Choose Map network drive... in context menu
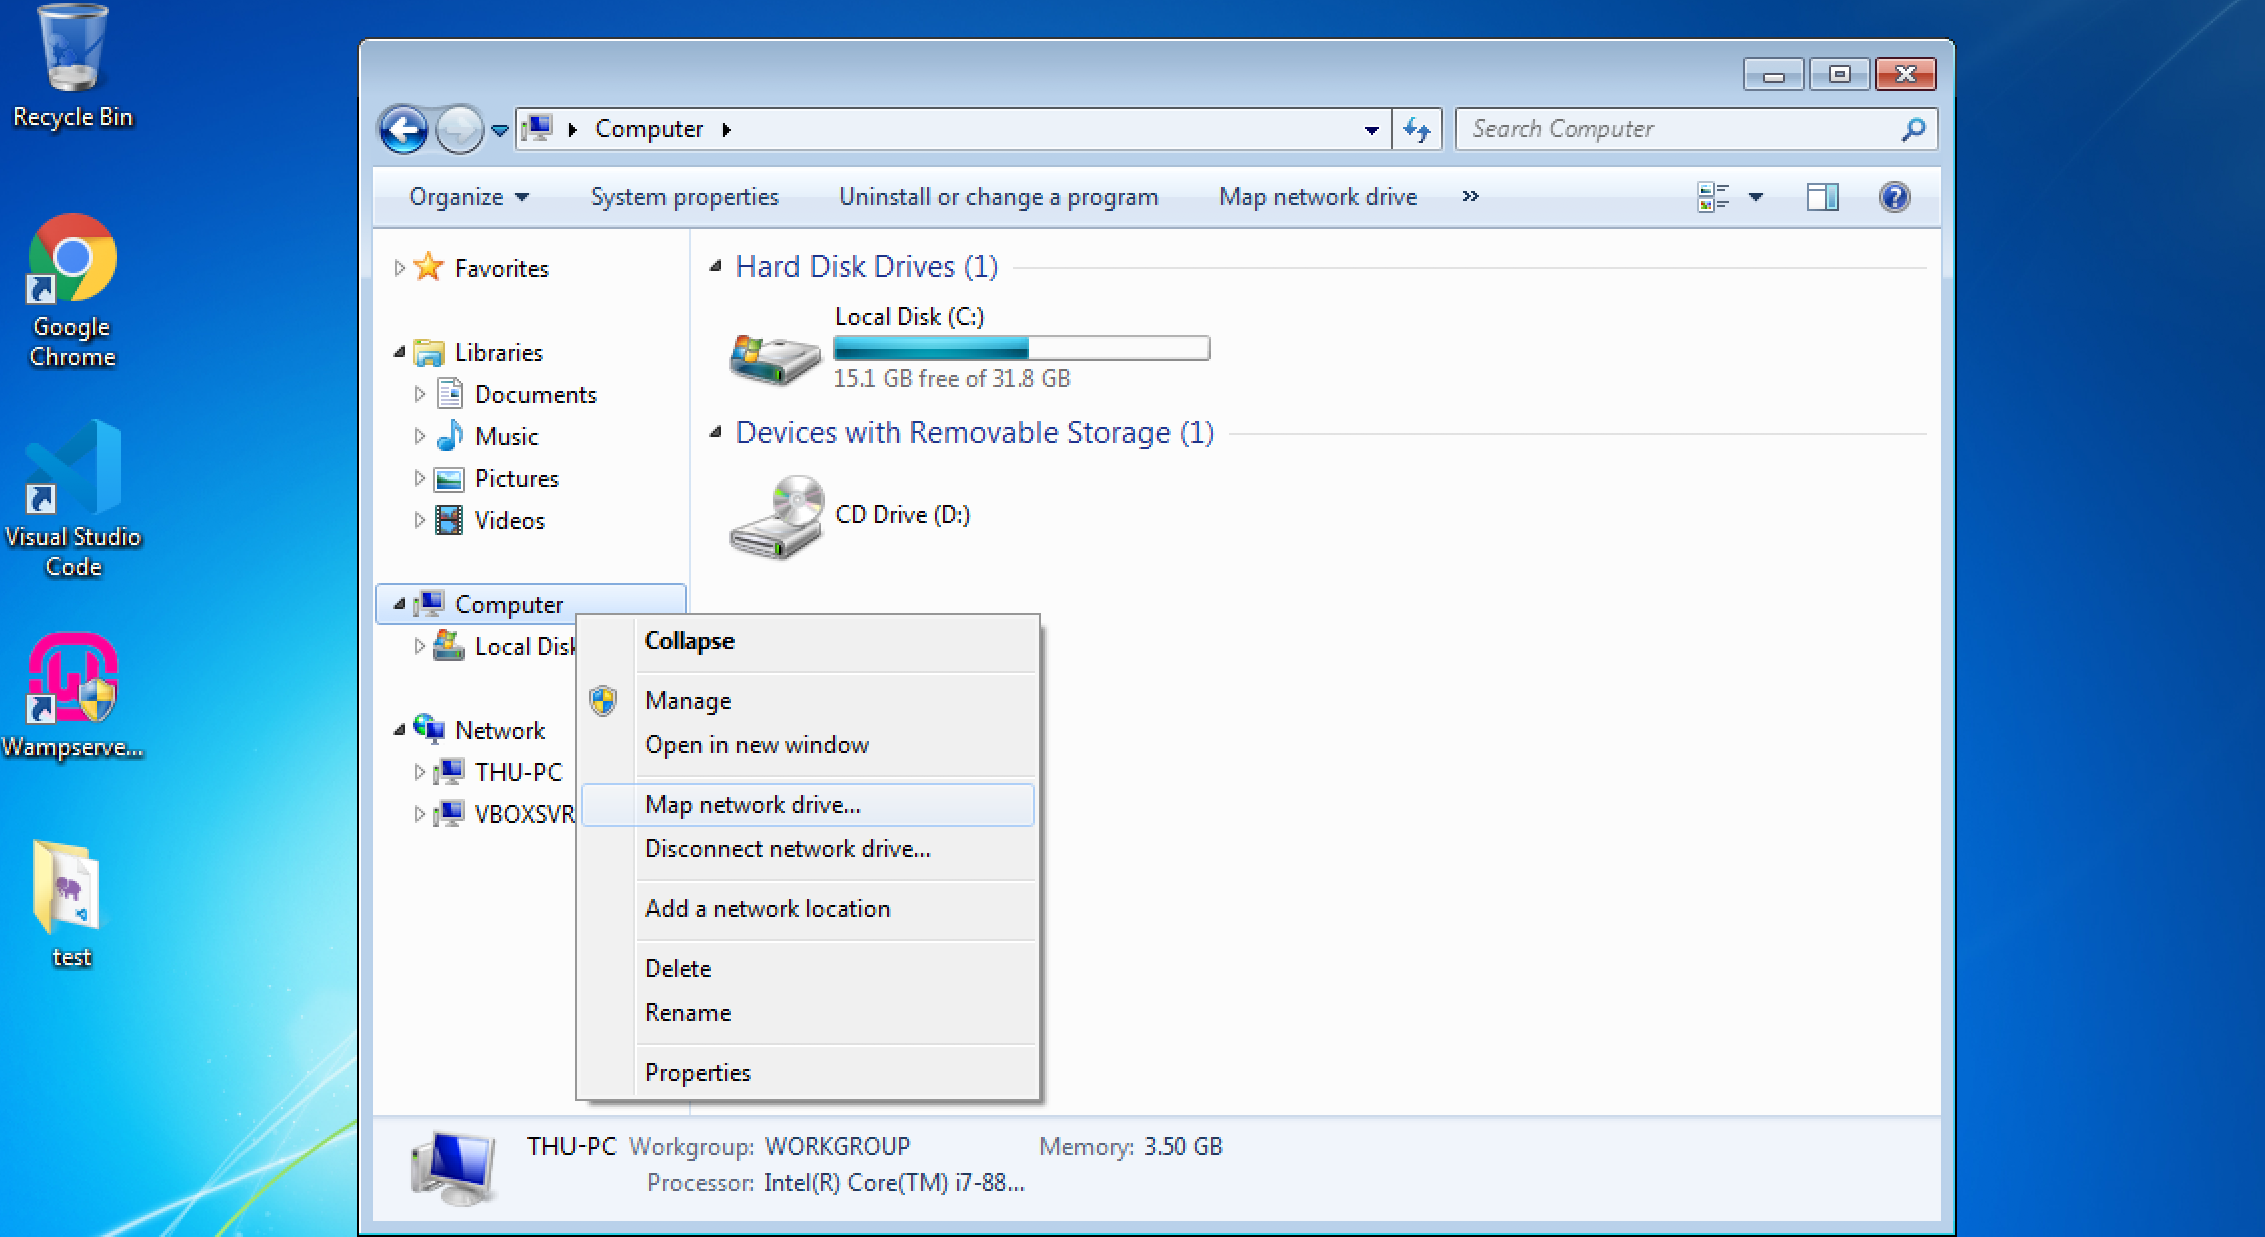The width and height of the screenshot is (2265, 1237). [752, 805]
